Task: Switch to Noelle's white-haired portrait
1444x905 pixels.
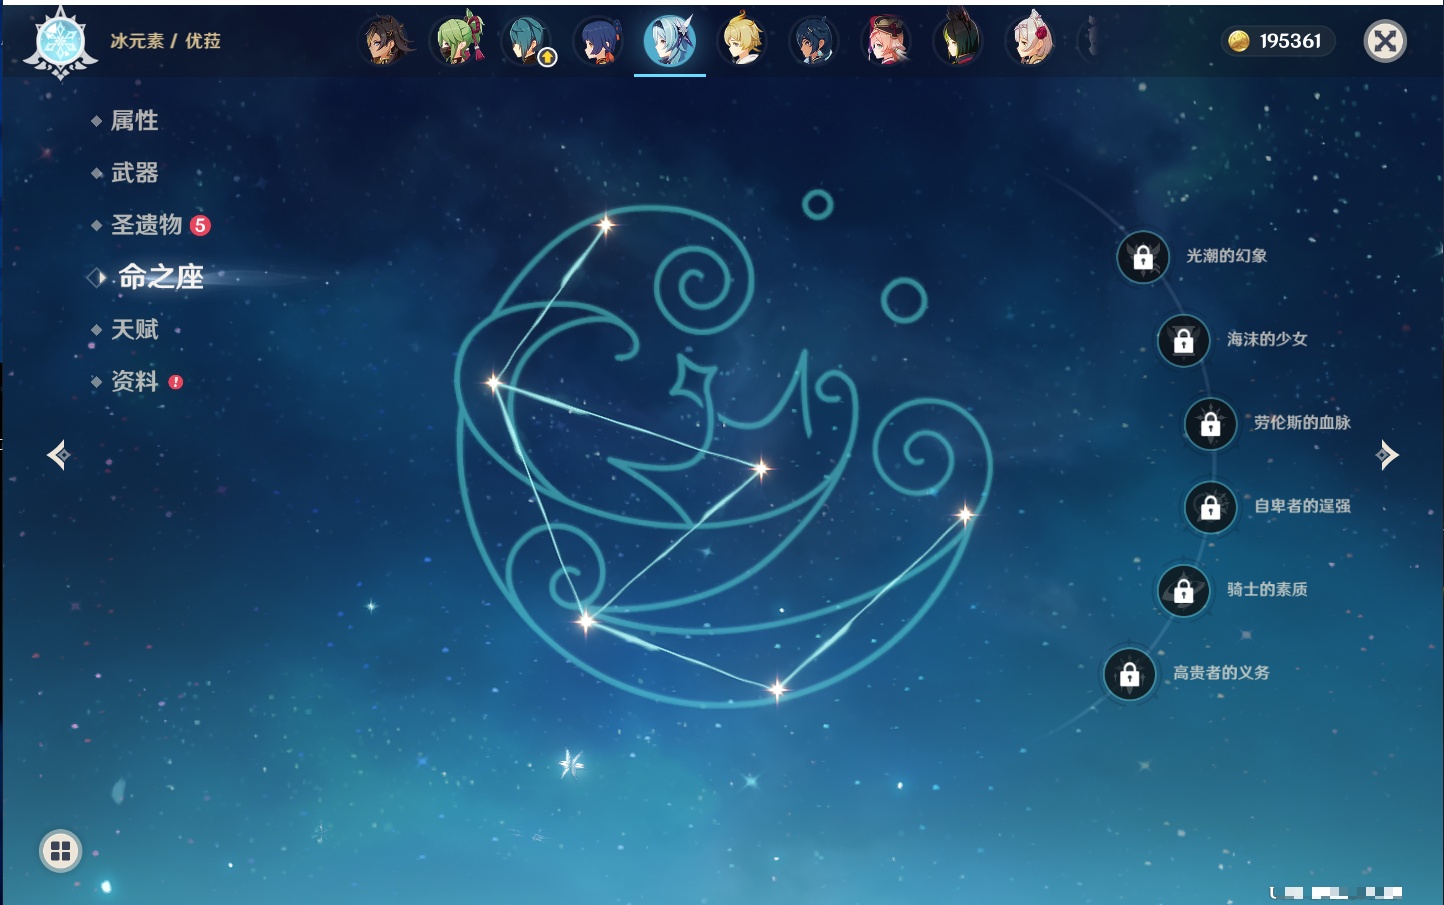Action: pos(1030,41)
